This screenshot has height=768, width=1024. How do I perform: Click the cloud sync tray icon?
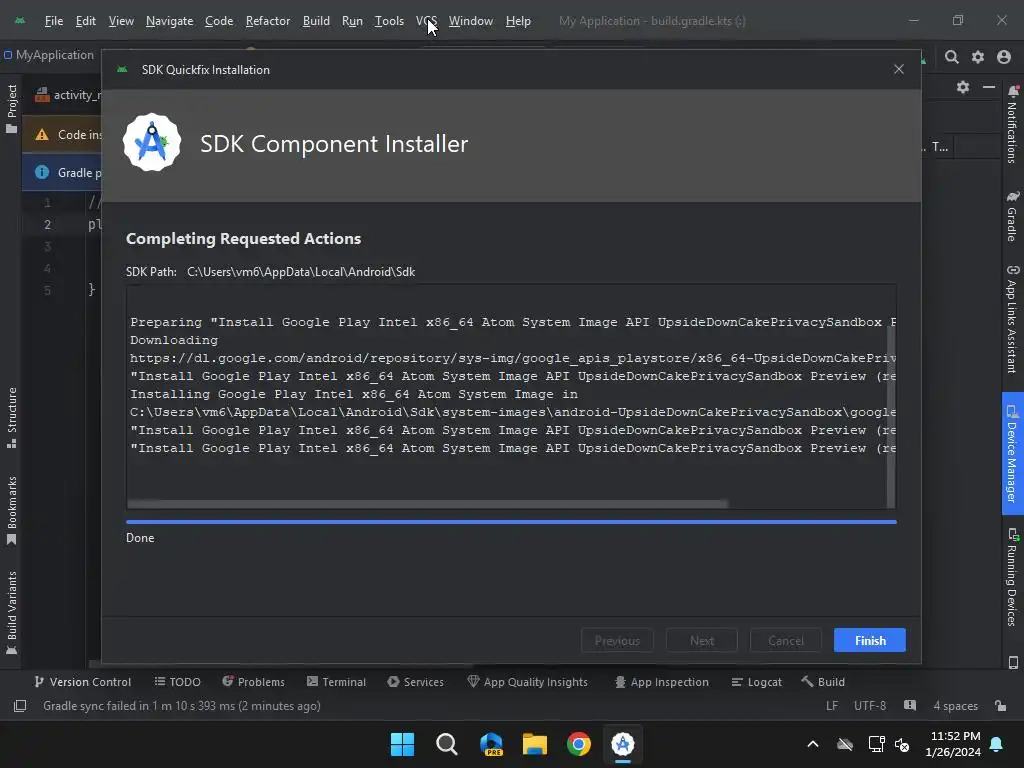(845, 744)
